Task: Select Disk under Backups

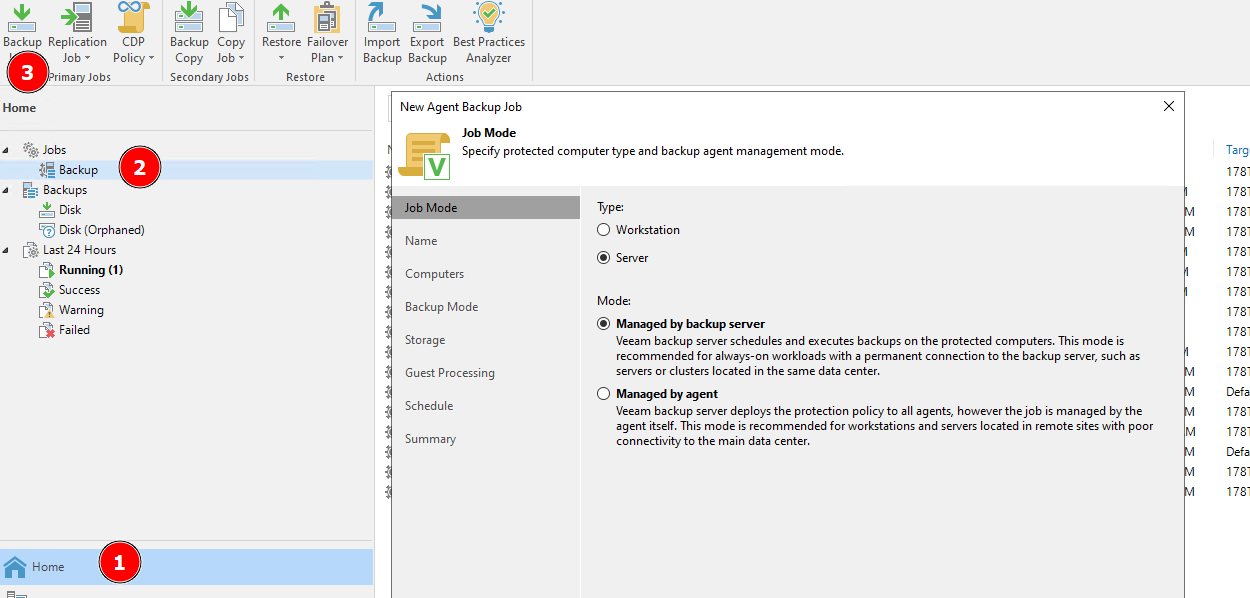Action: click(70, 210)
